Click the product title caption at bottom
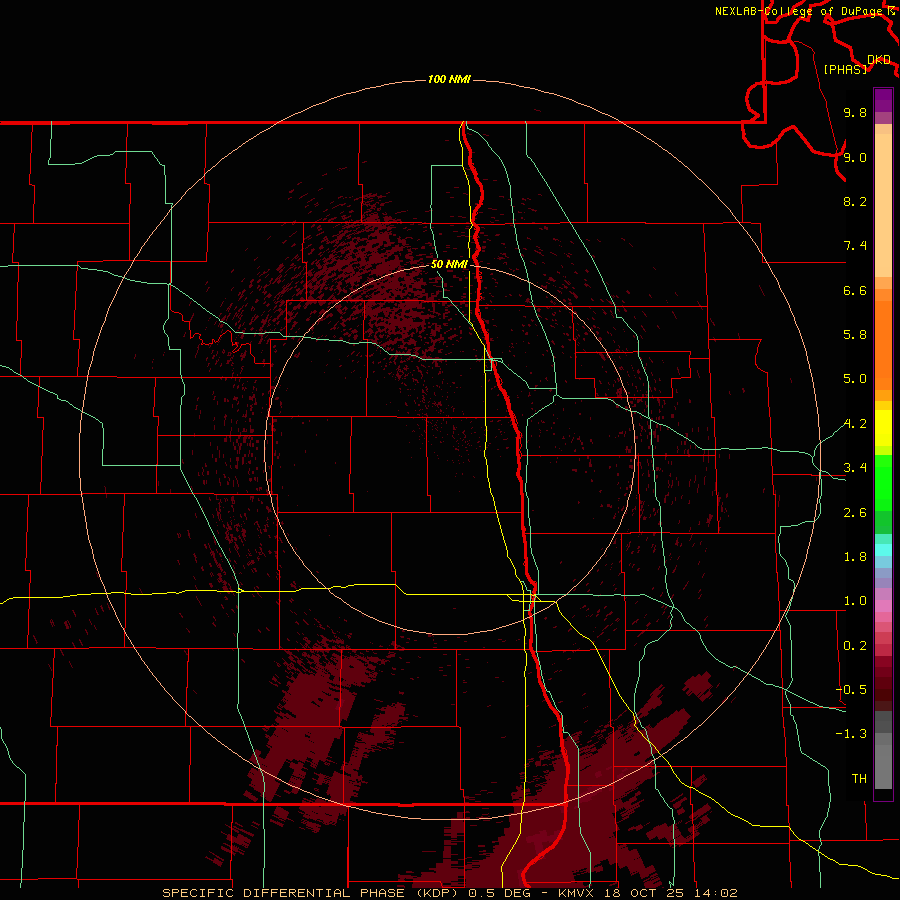The height and width of the screenshot is (900, 900). tap(449, 893)
